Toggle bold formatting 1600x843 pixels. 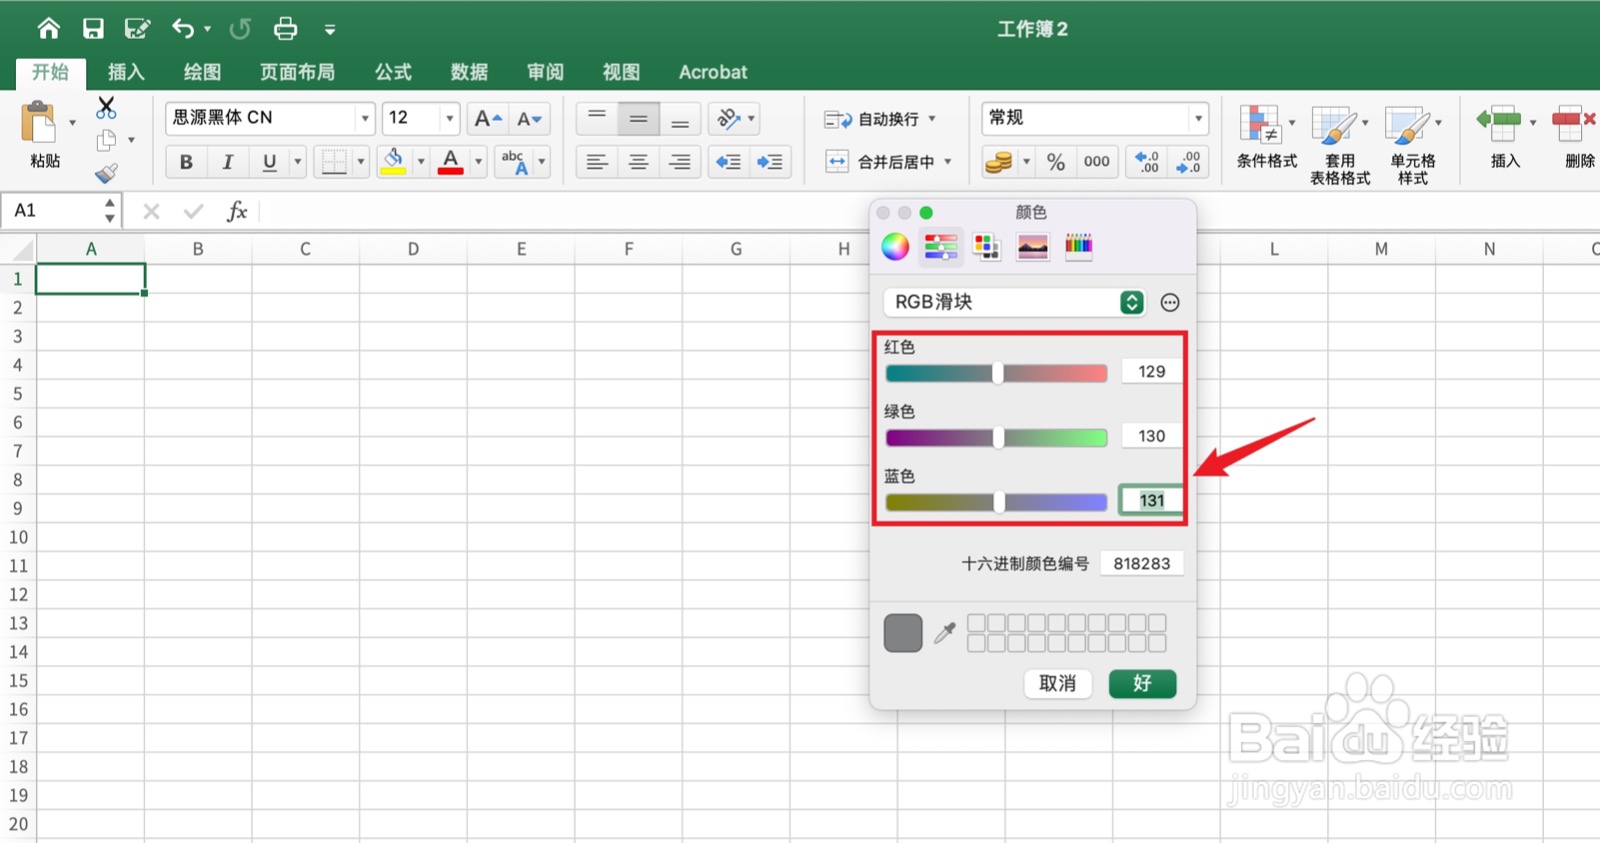tap(186, 162)
